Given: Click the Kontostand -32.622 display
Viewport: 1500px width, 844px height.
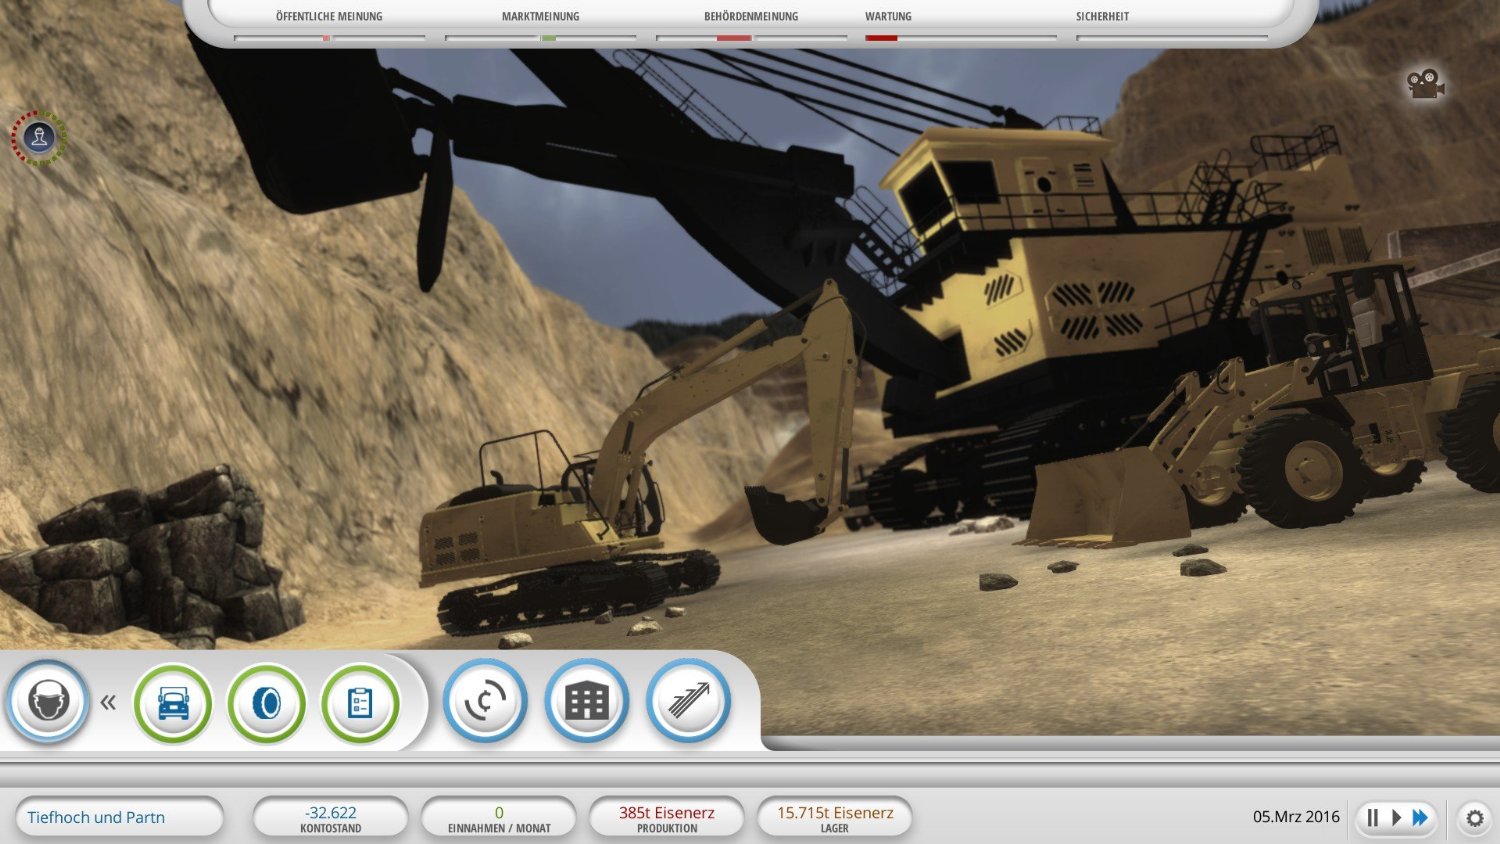Looking at the screenshot, I should [331, 817].
